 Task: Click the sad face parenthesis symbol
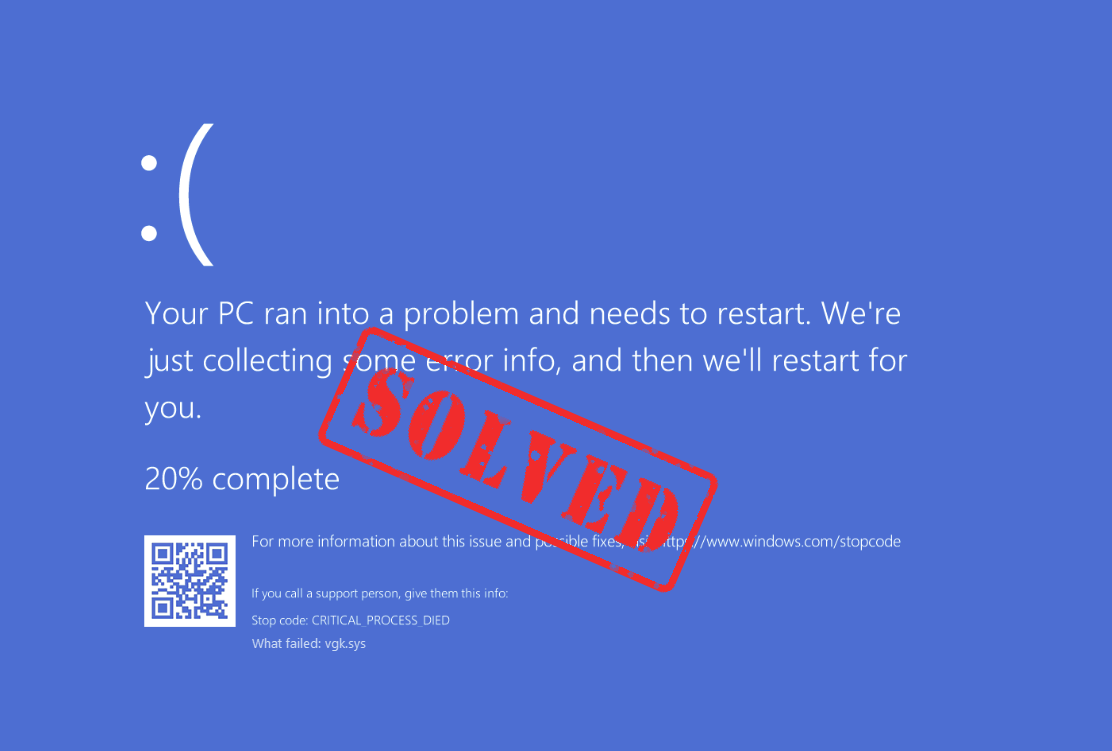pyautogui.click(x=196, y=194)
